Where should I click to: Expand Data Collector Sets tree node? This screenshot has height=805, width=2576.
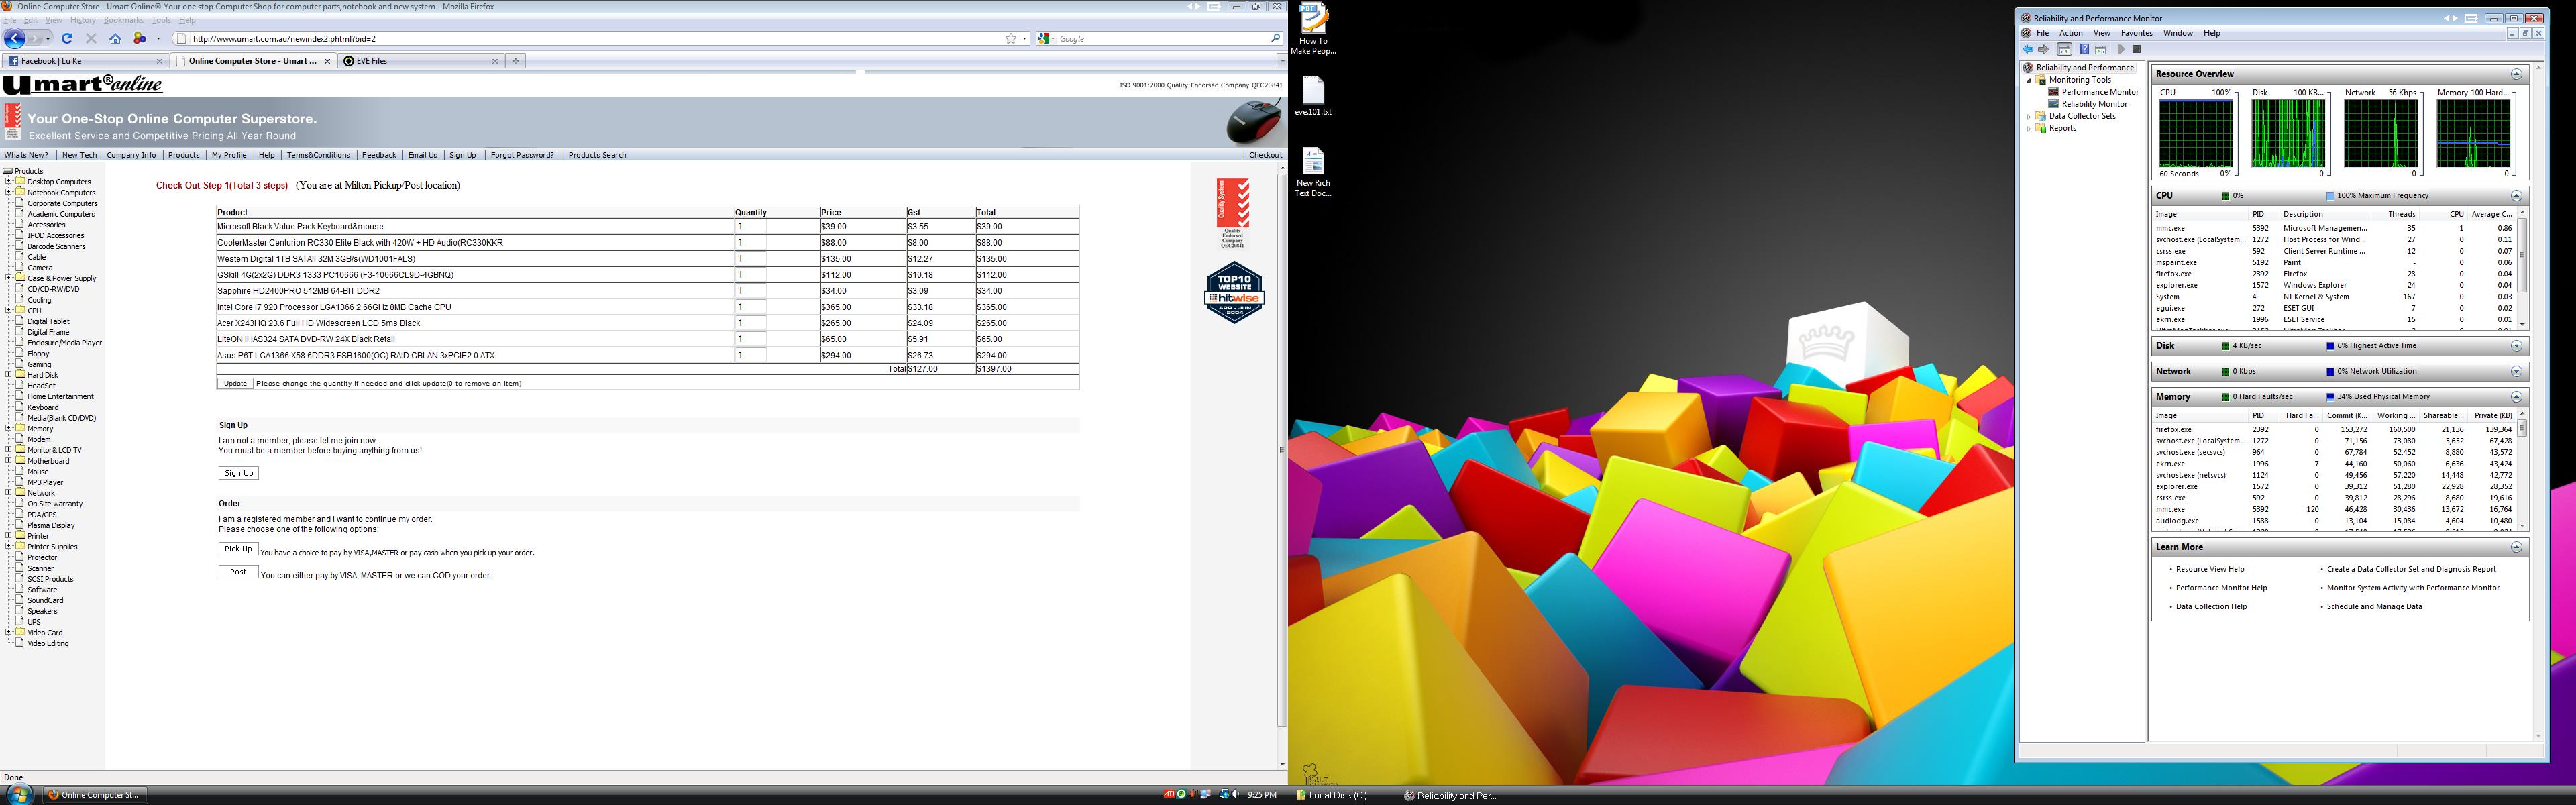click(2029, 116)
